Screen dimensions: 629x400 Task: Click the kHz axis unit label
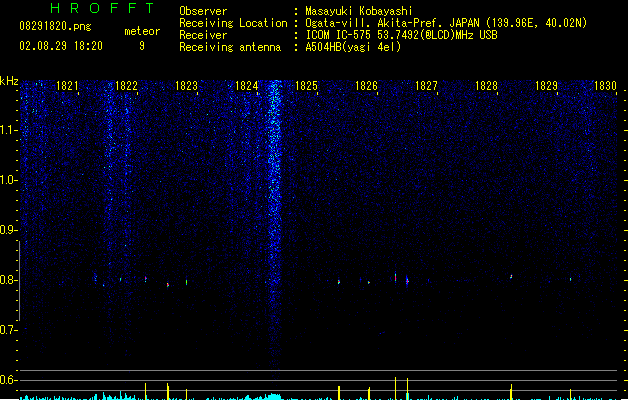9,81
